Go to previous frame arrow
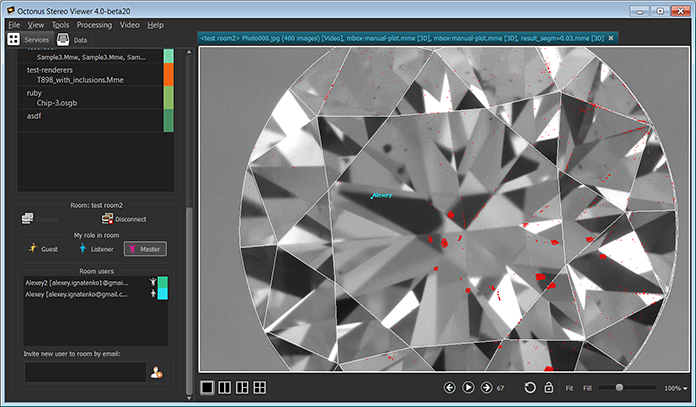This screenshot has height=407, width=696. (449, 387)
